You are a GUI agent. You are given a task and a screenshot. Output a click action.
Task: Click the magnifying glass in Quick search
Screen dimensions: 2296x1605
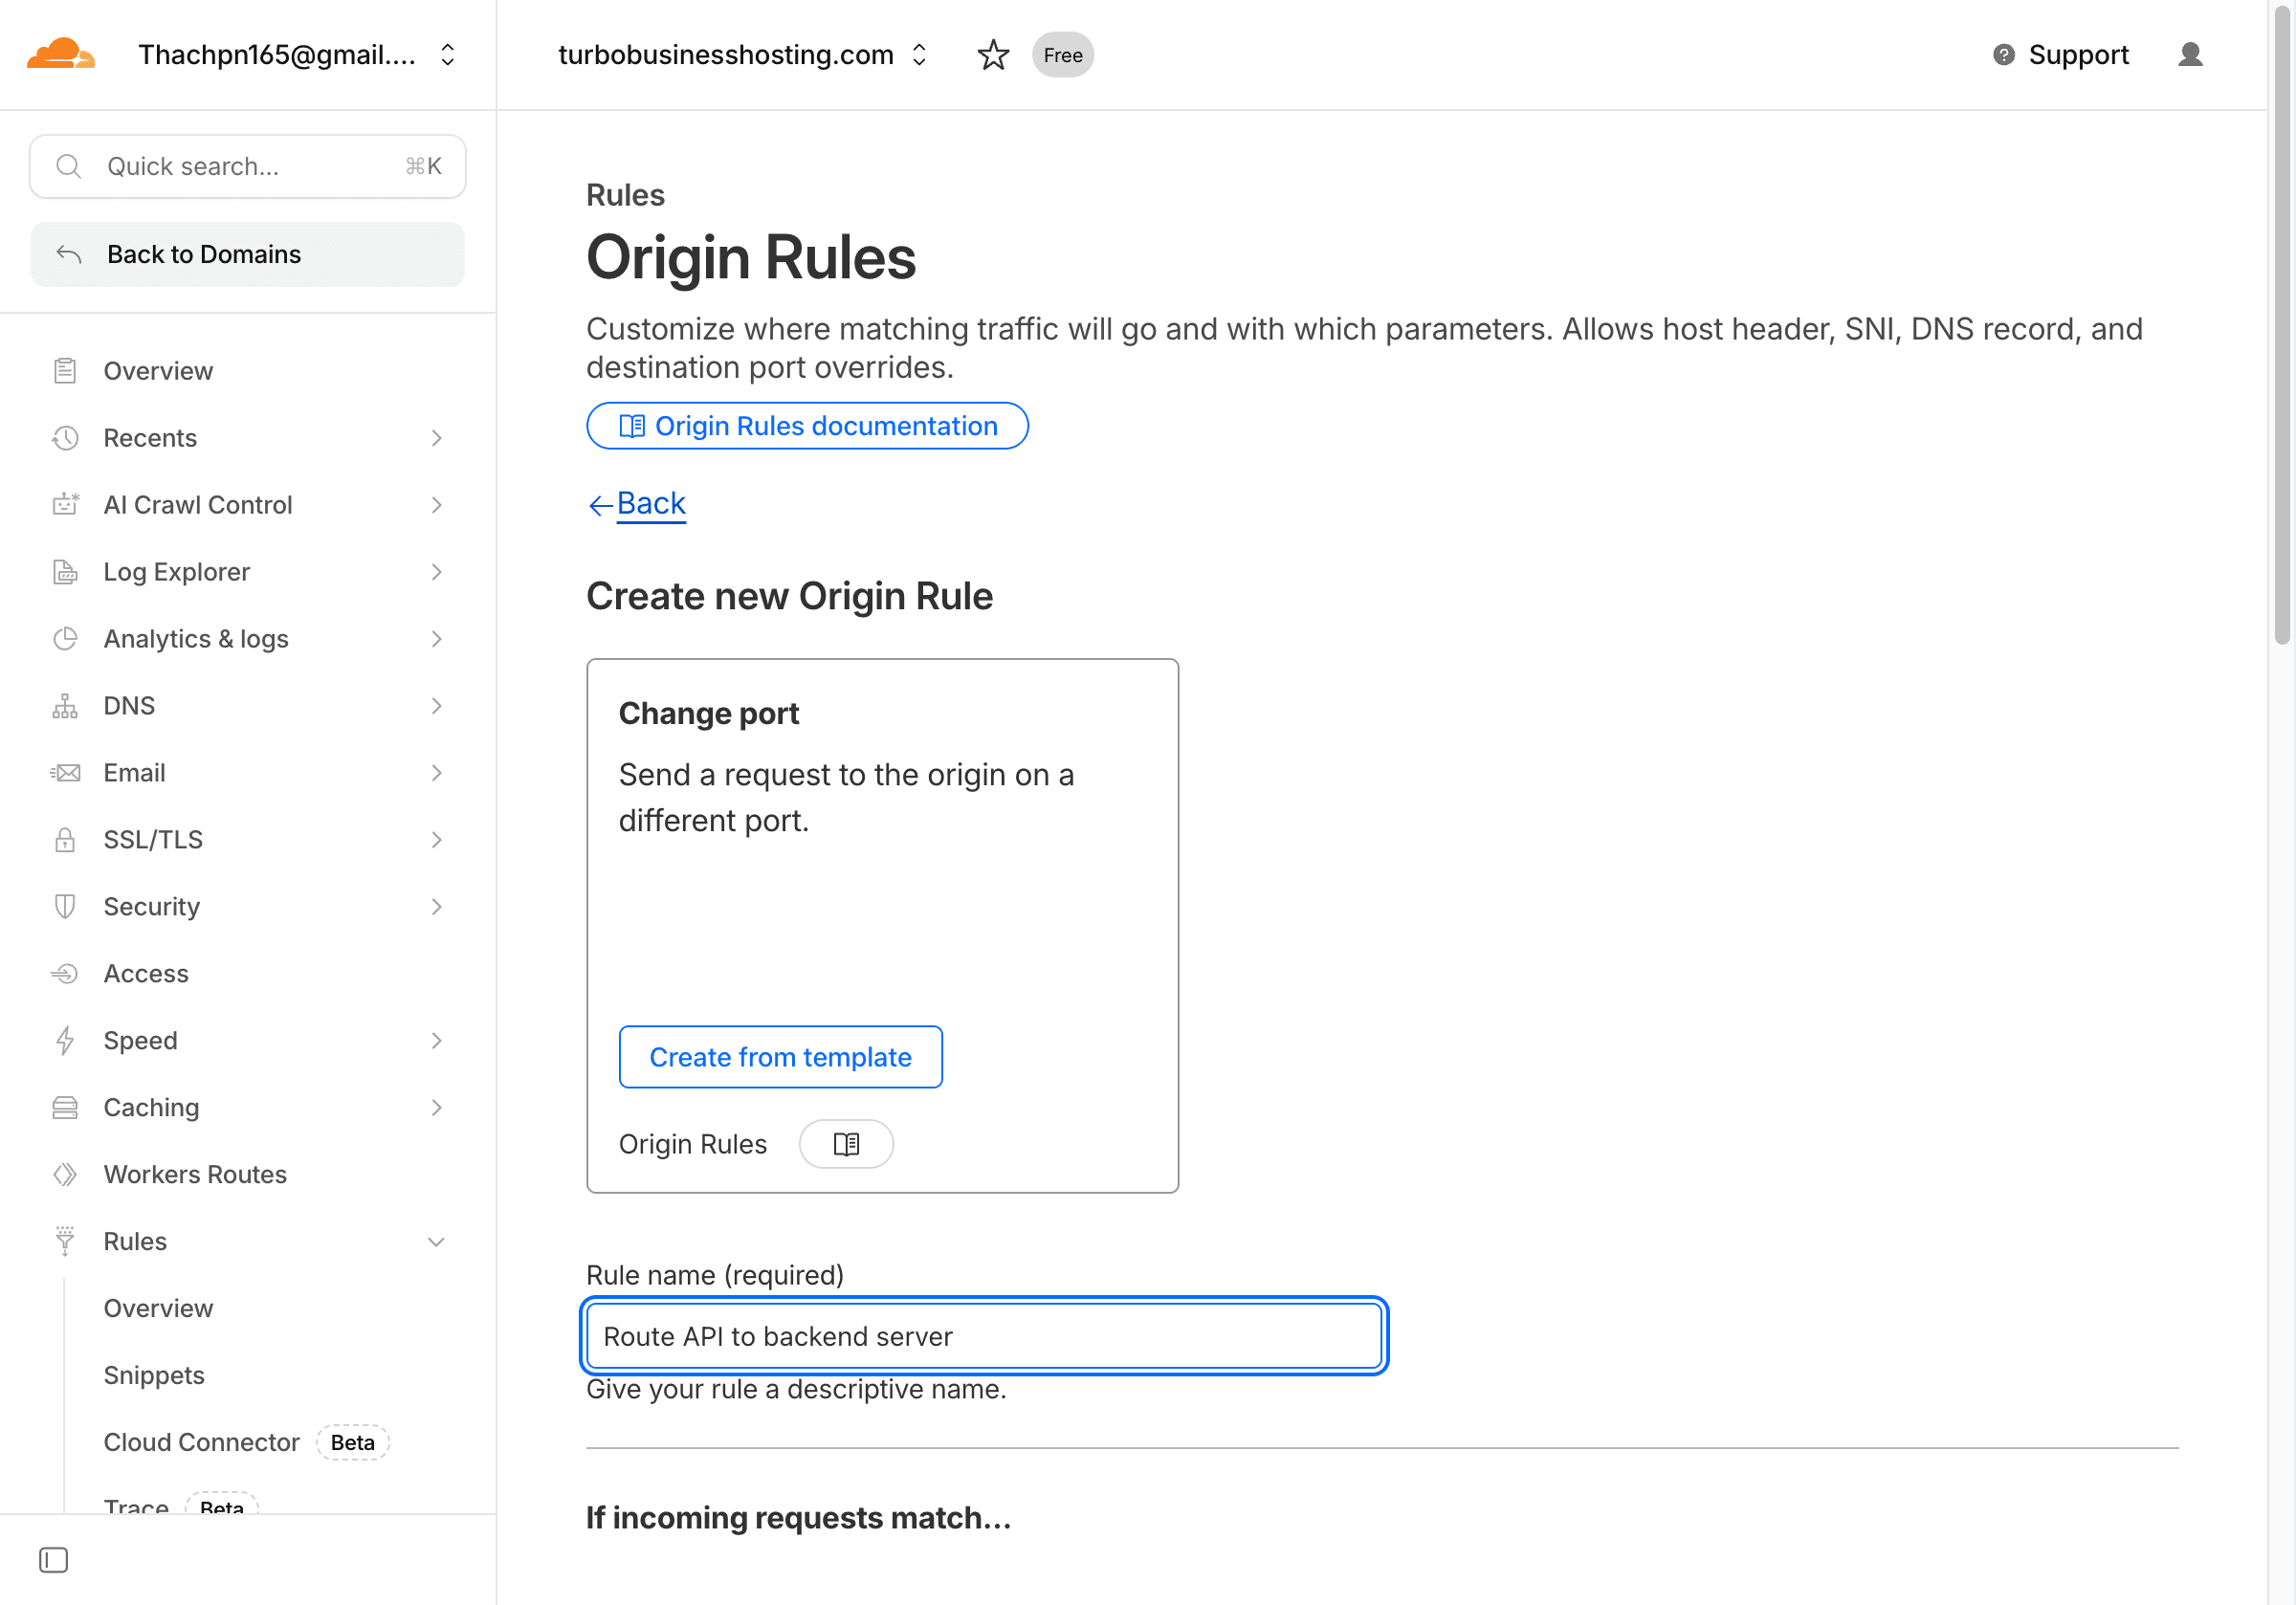click(x=69, y=166)
